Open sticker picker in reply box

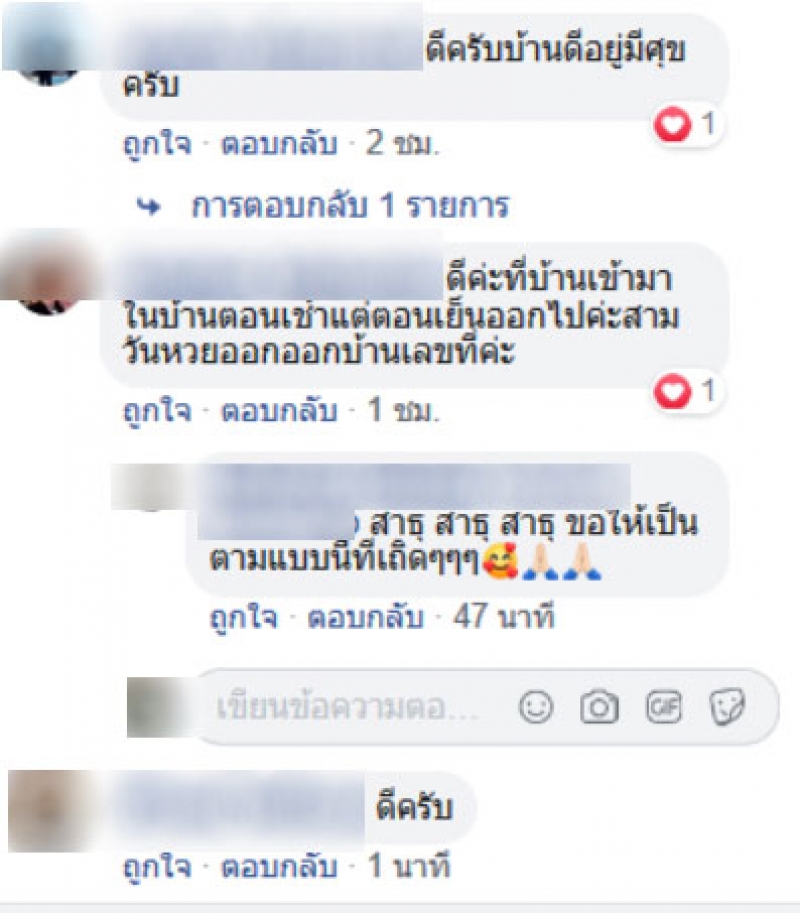coord(727,707)
